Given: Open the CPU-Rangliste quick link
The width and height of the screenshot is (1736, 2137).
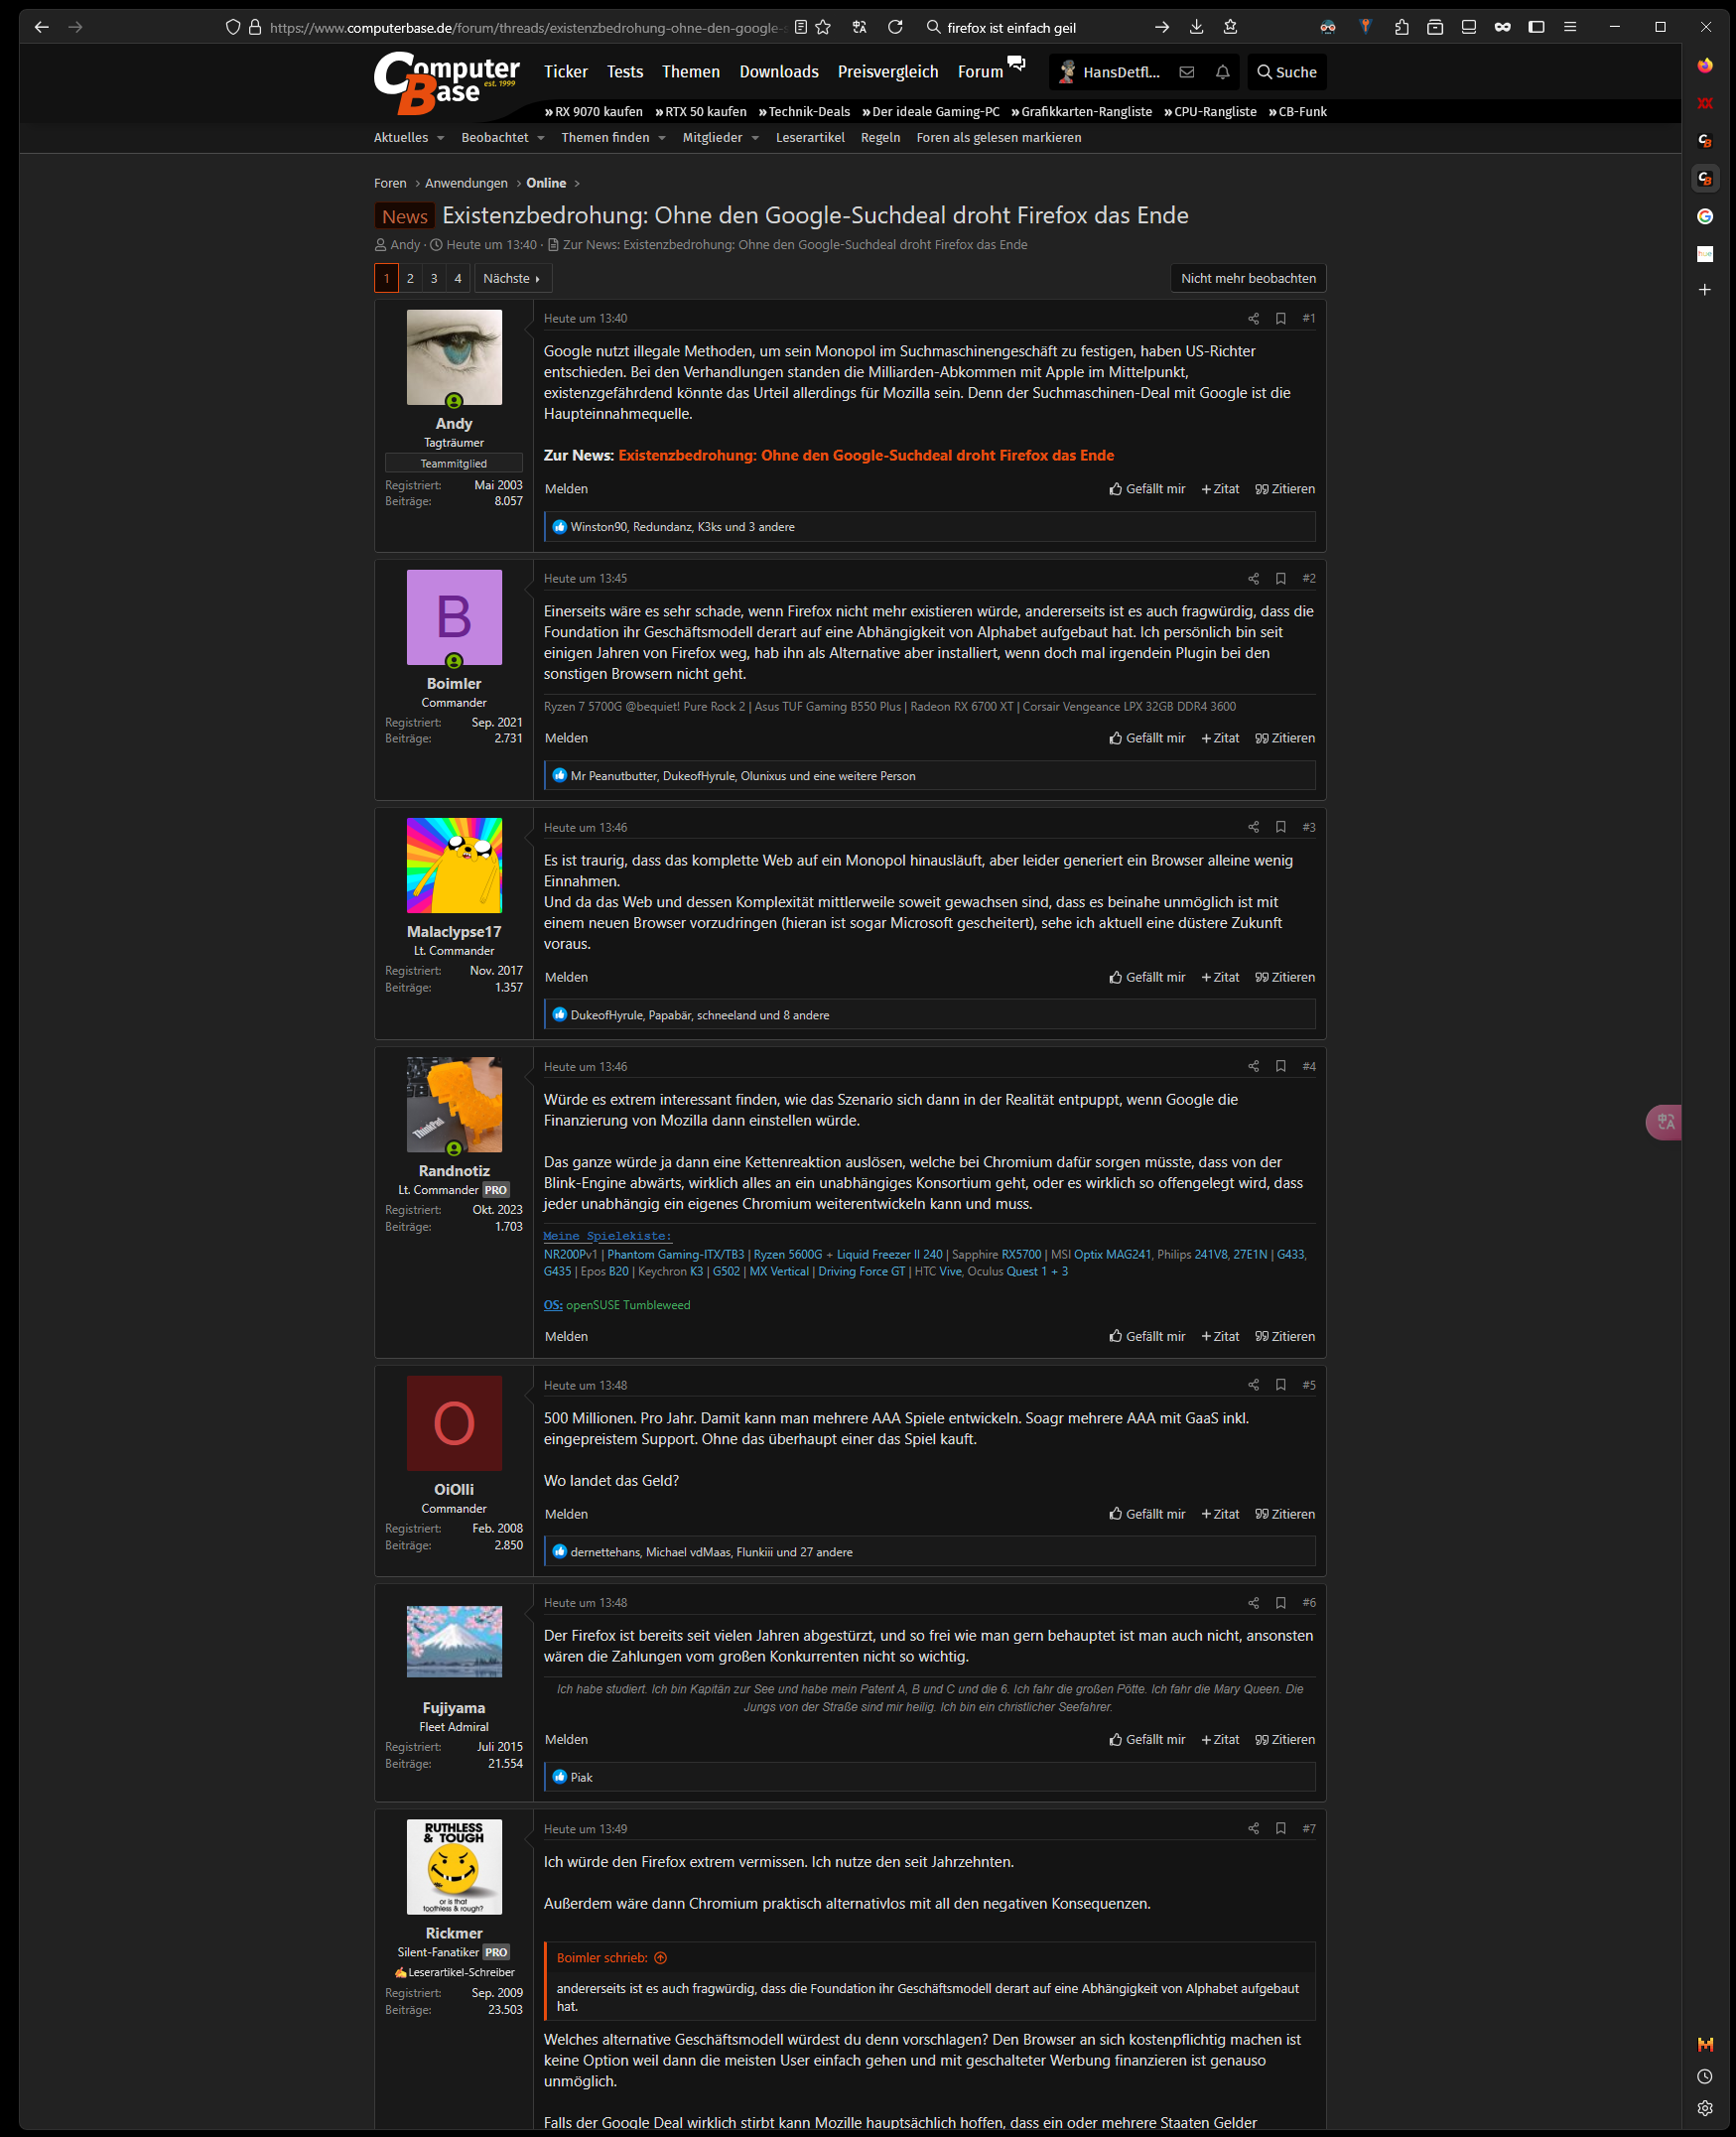Looking at the screenshot, I should point(1210,112).
